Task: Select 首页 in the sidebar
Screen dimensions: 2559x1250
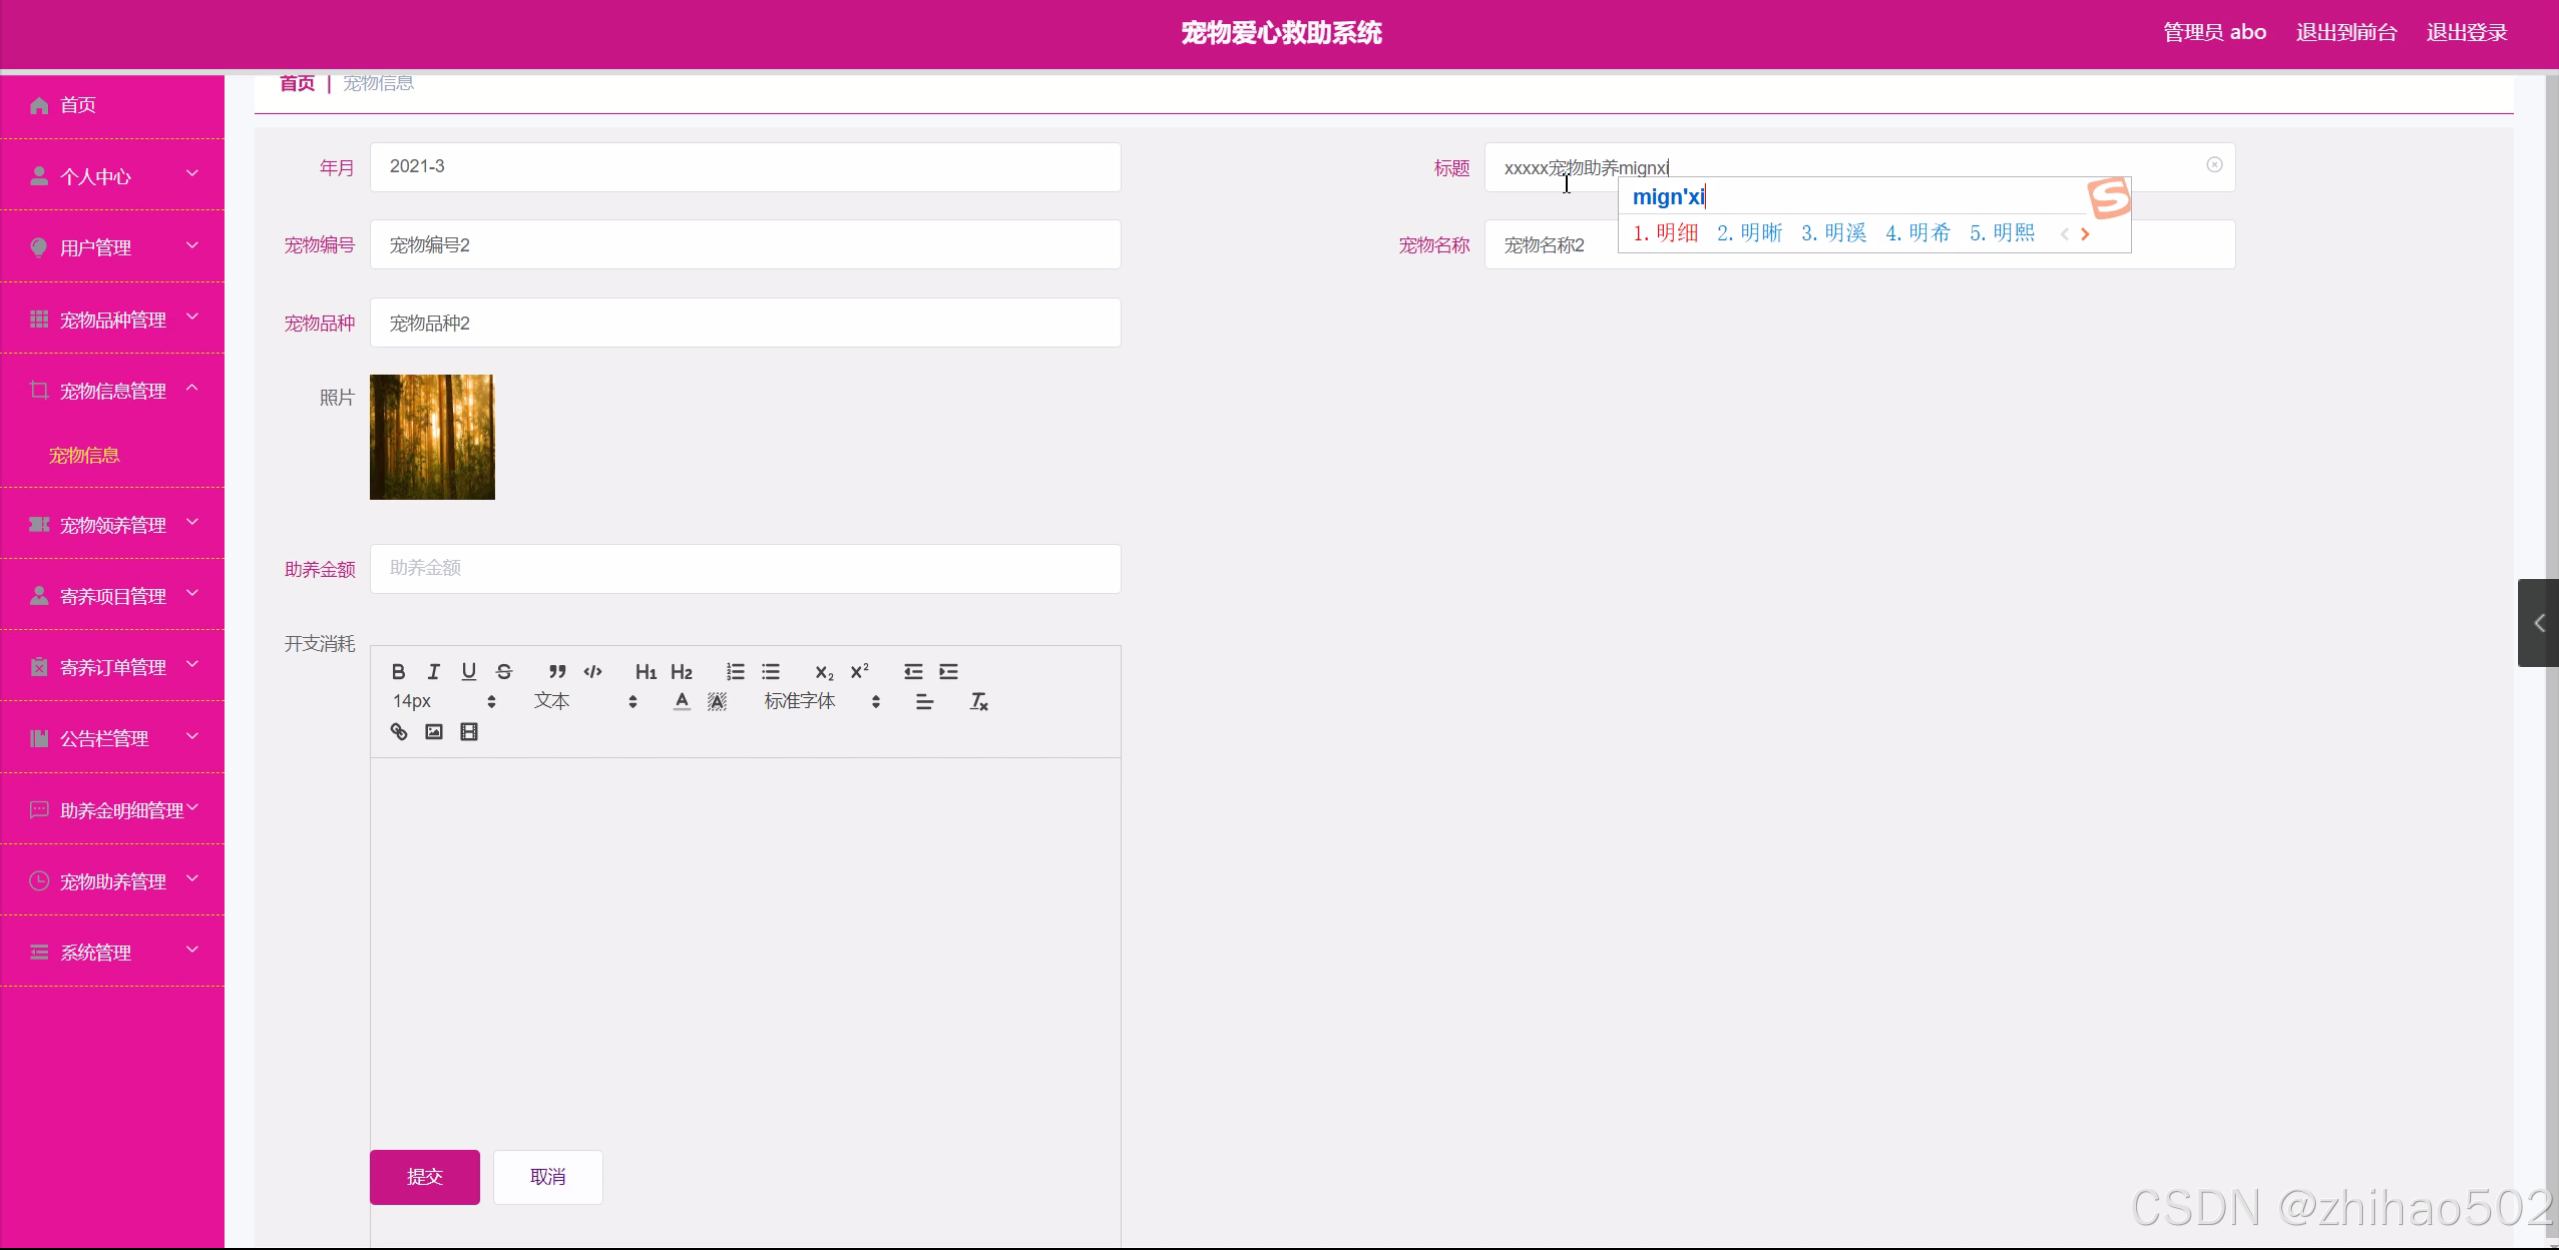Action: click(x=78, y=105)
